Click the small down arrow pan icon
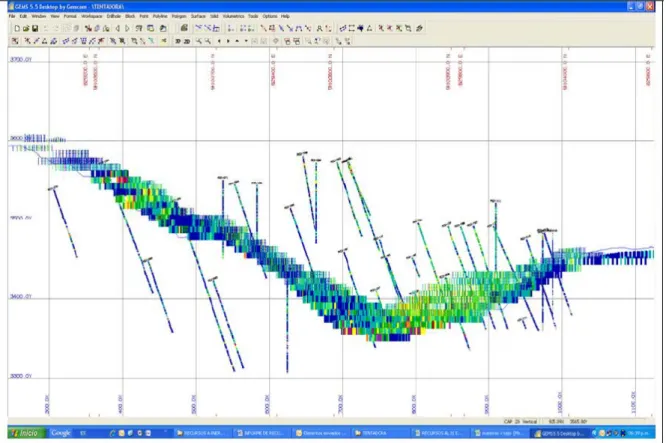 pyautogui.click(x=246, y=41)
